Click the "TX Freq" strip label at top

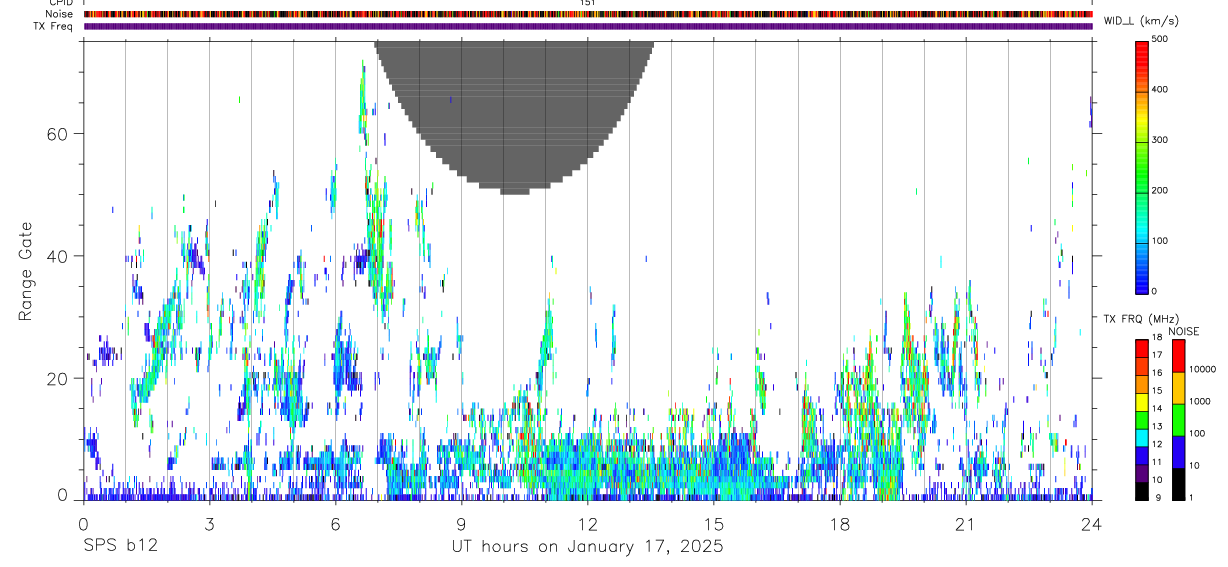[x=54, y=26]
